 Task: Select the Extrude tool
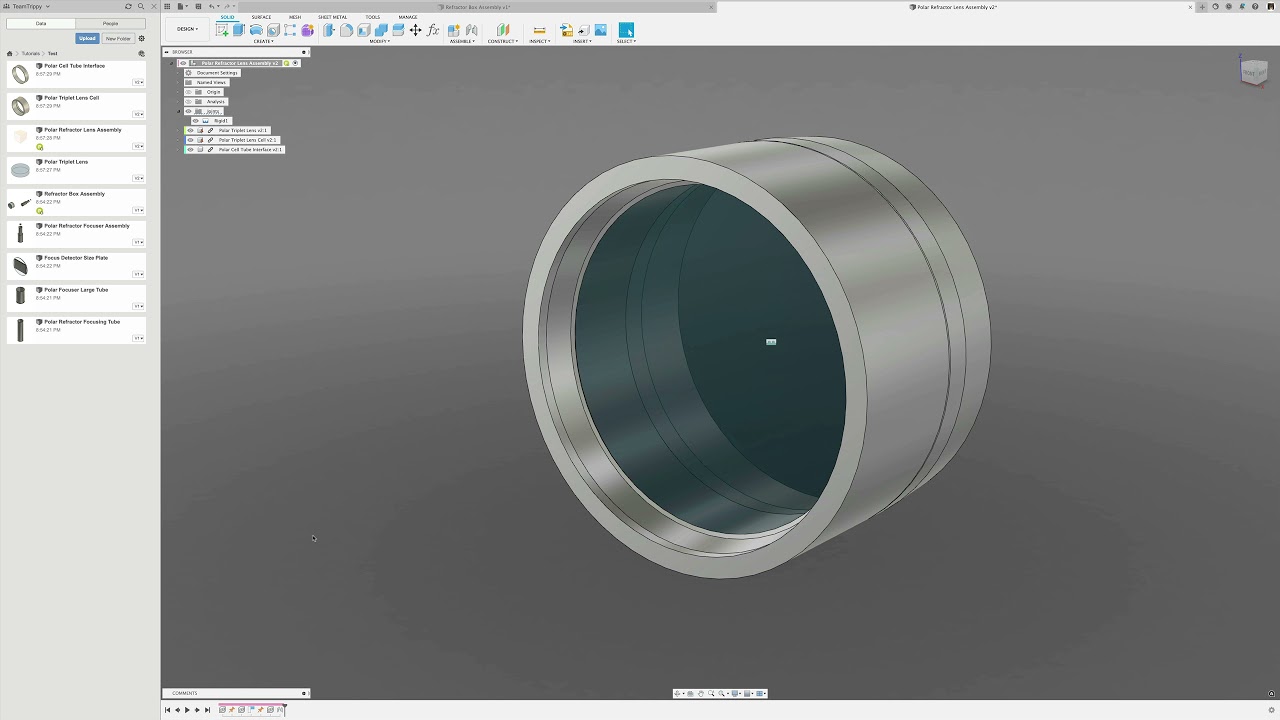point(239,30)
